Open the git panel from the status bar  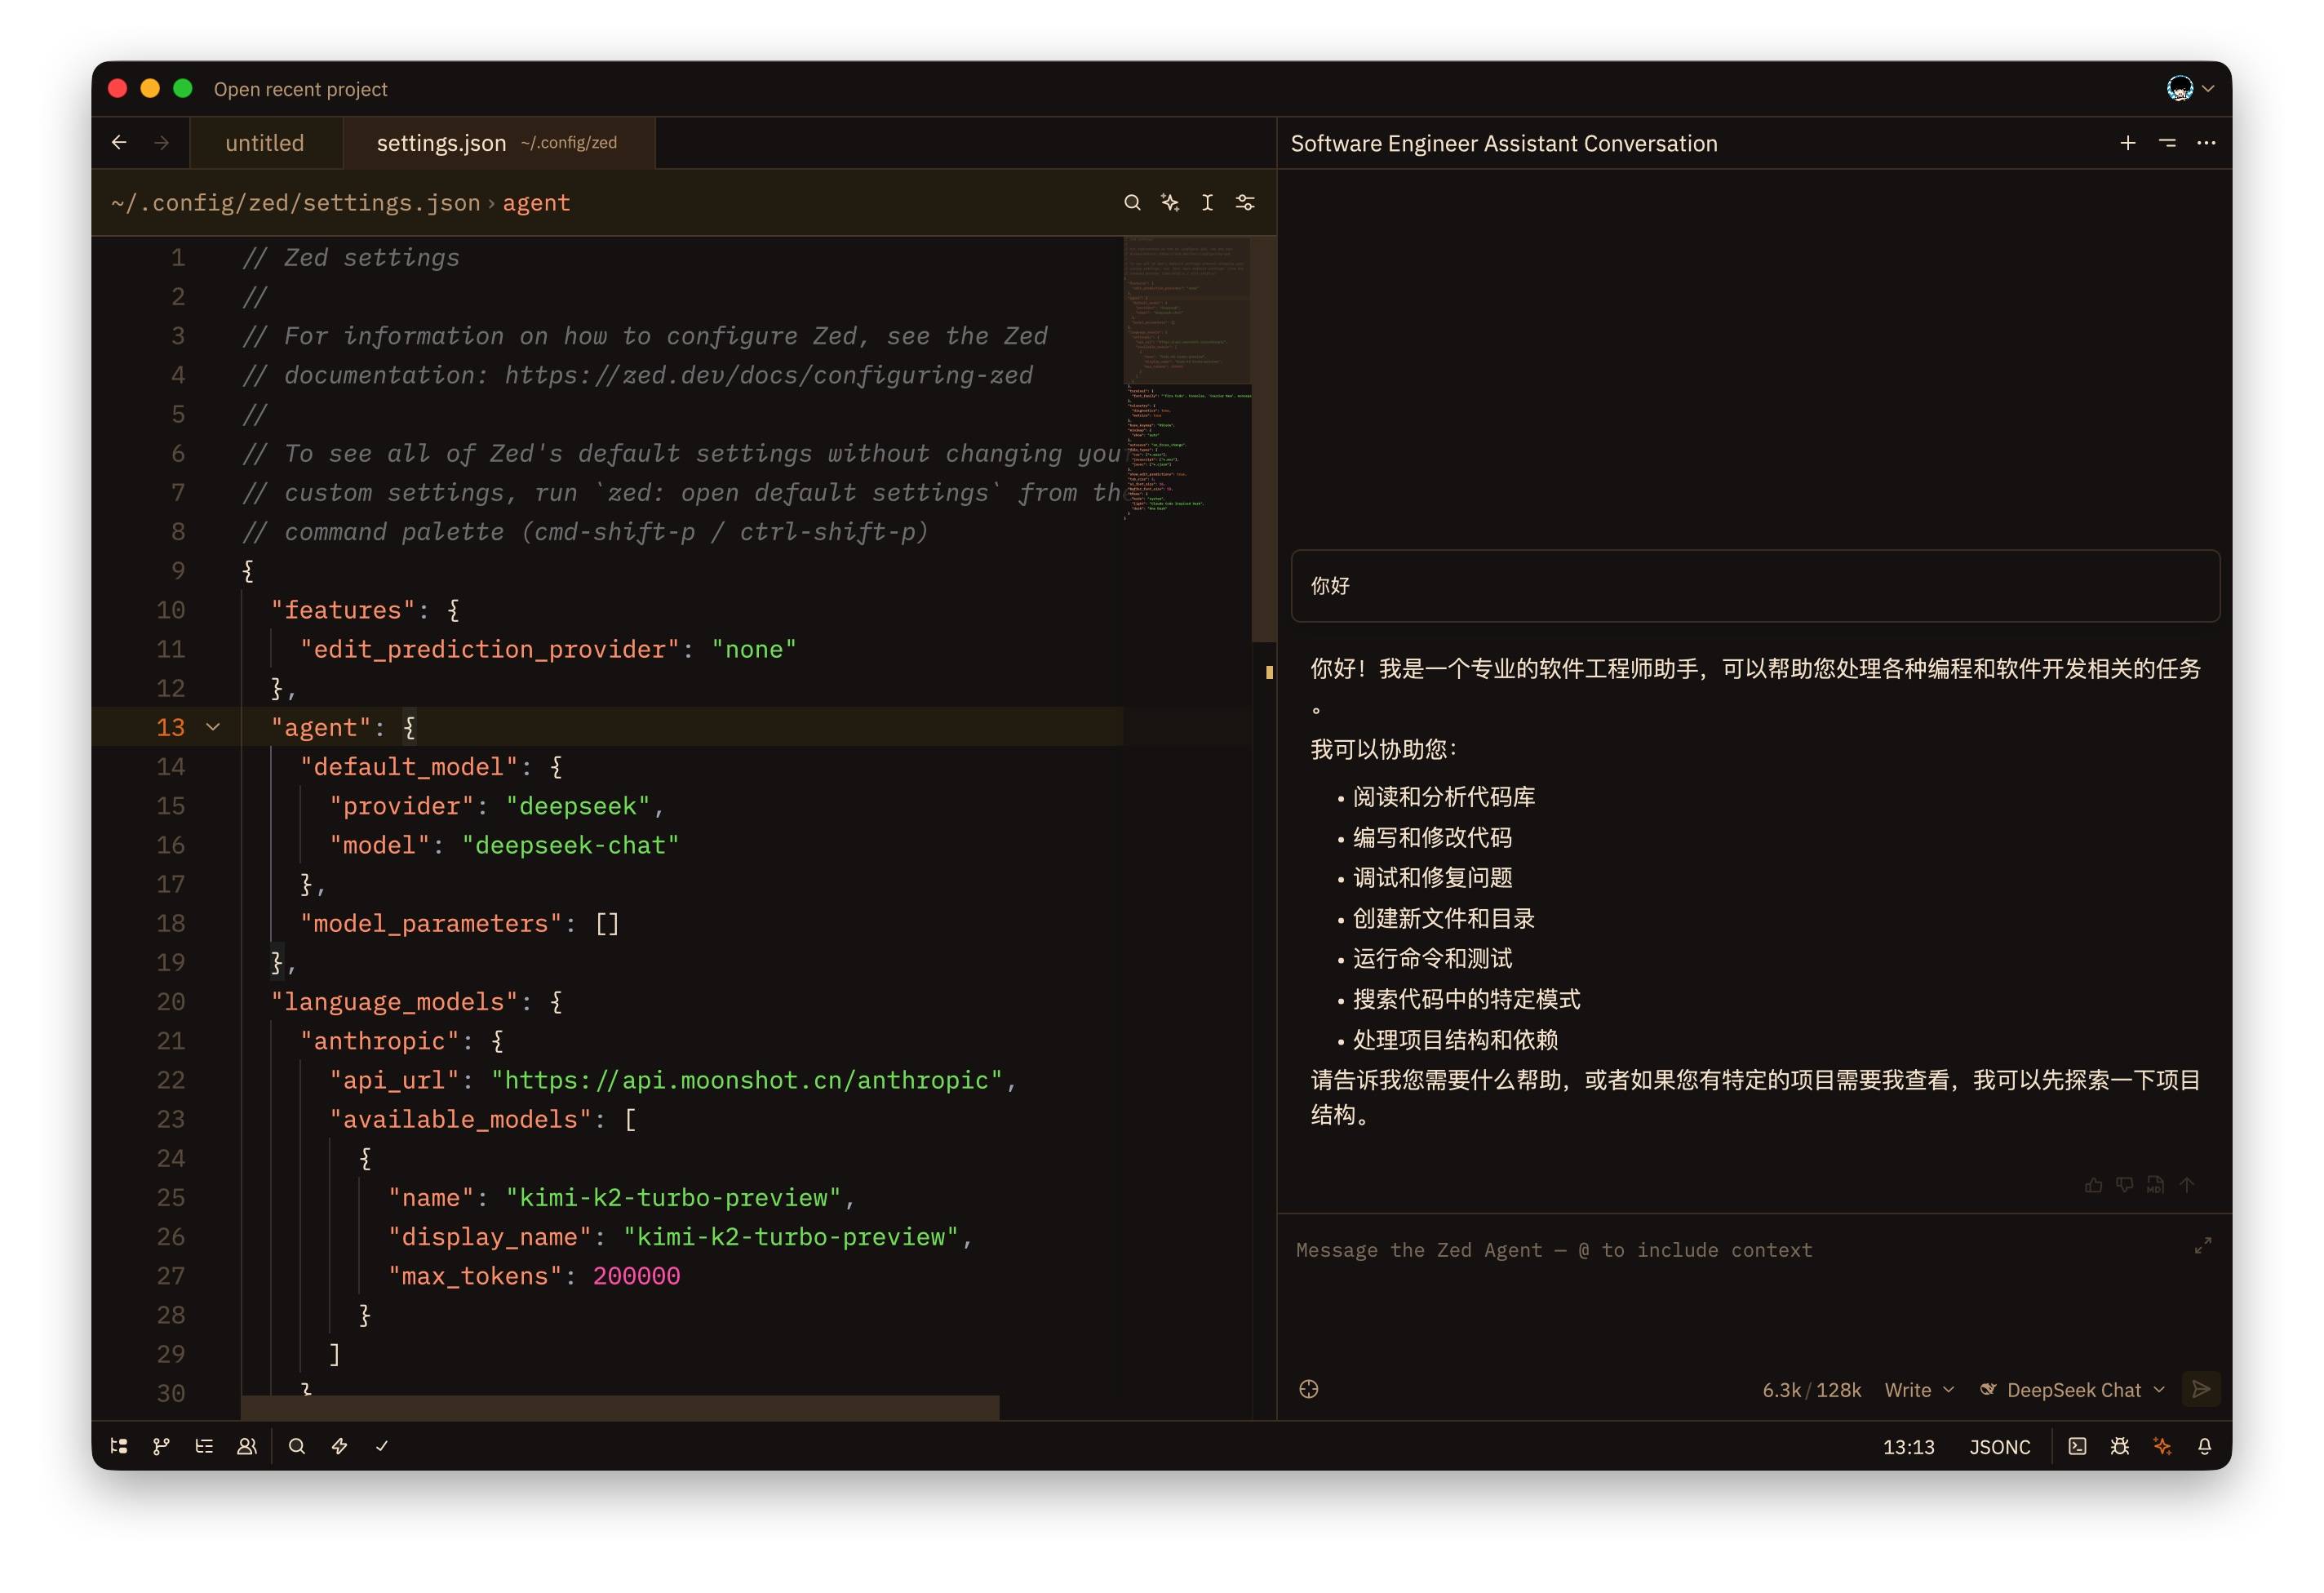coord(161,1446)
